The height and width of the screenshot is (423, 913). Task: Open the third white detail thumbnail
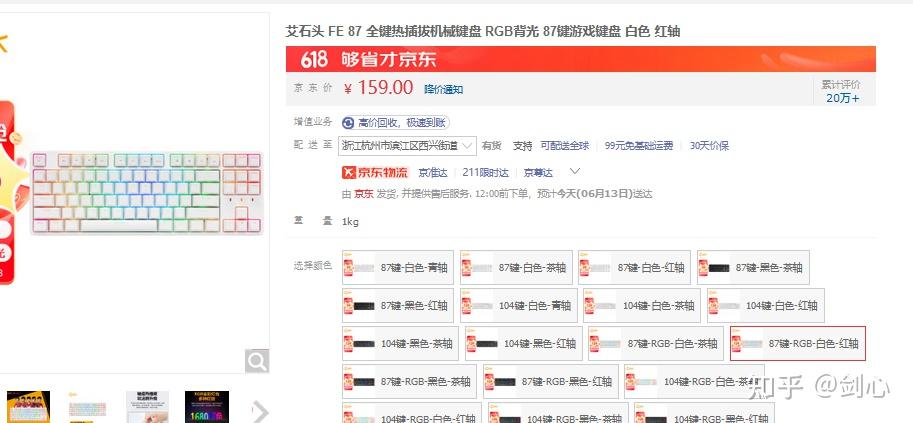click(147, 407)
